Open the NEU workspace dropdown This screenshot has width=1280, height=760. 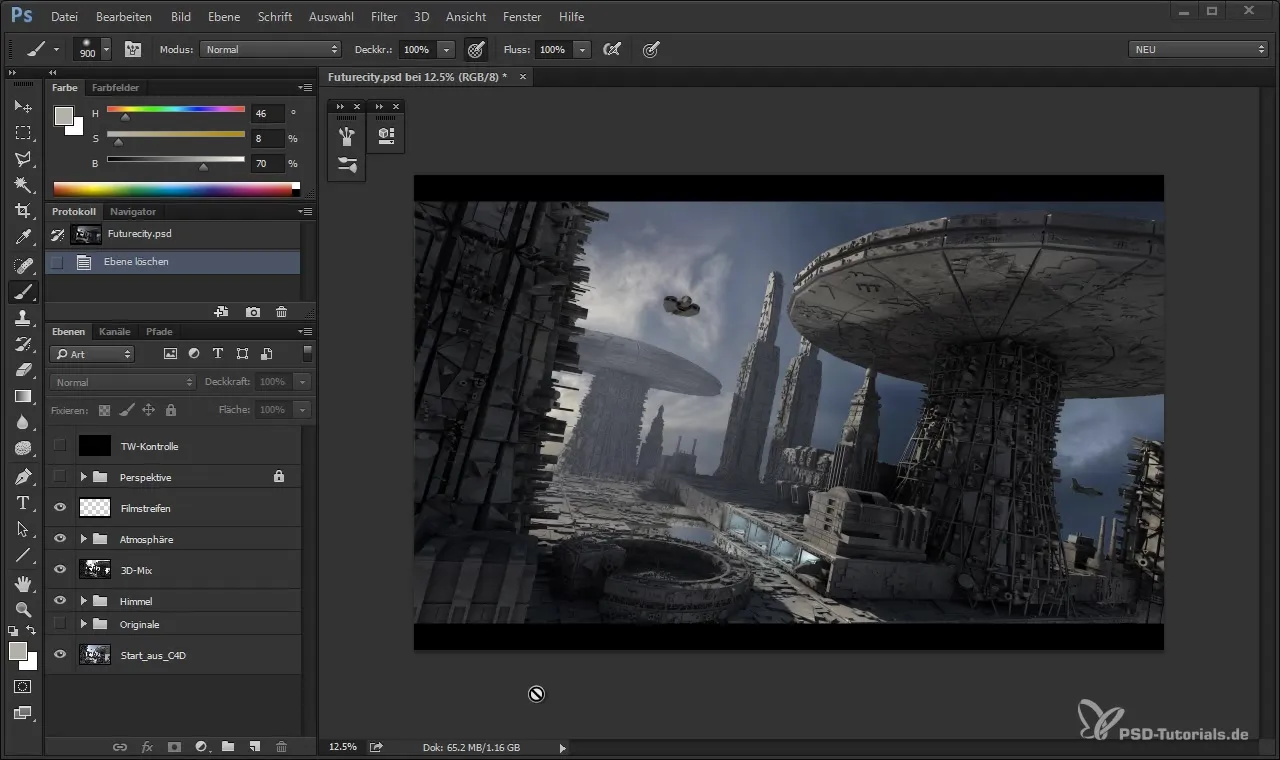coord(1197,49)
